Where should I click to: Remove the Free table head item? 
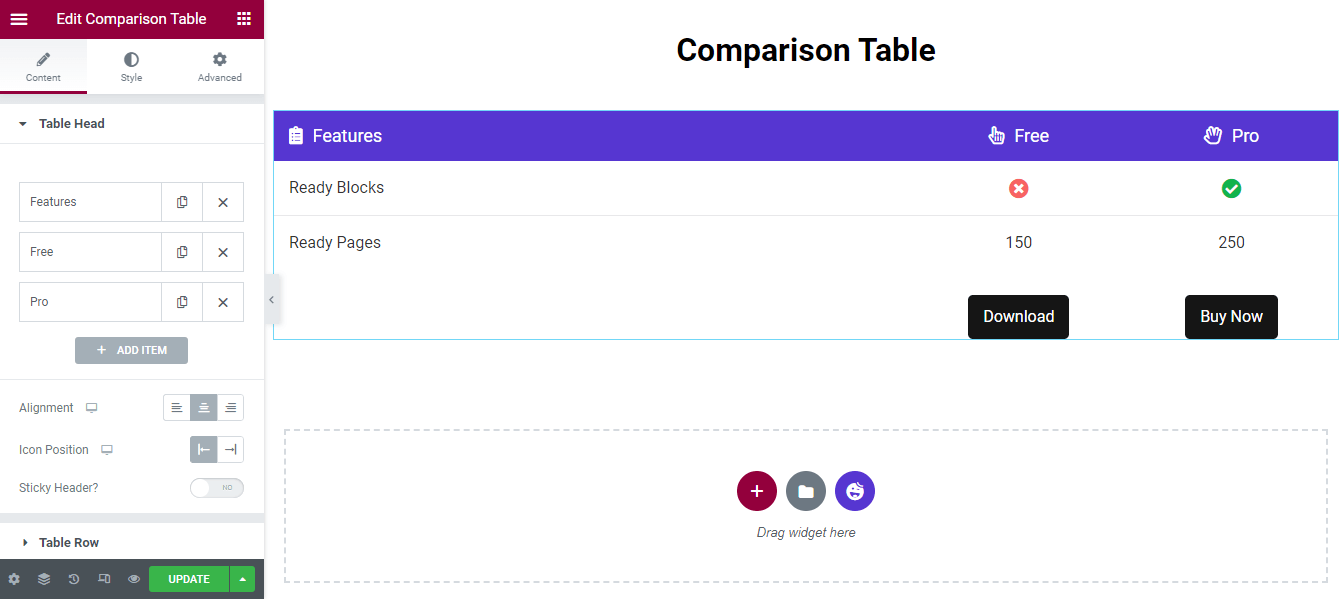223,252
